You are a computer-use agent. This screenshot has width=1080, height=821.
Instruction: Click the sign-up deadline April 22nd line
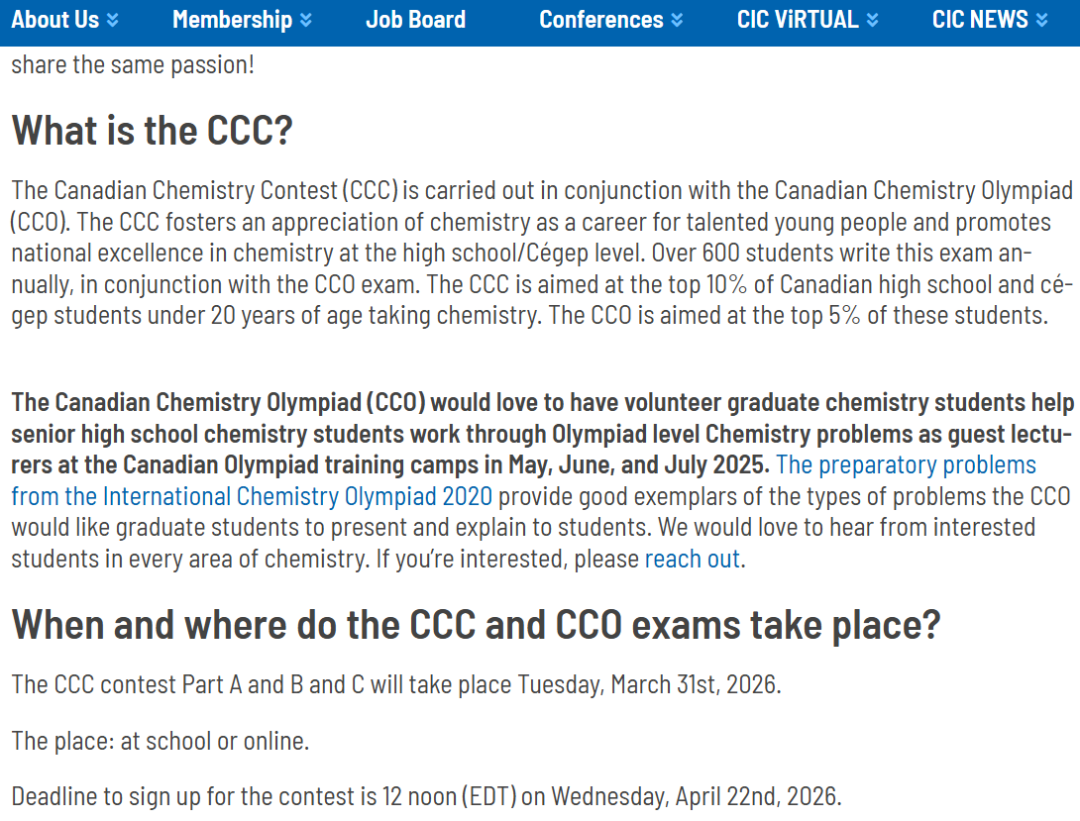coord(426,797)
